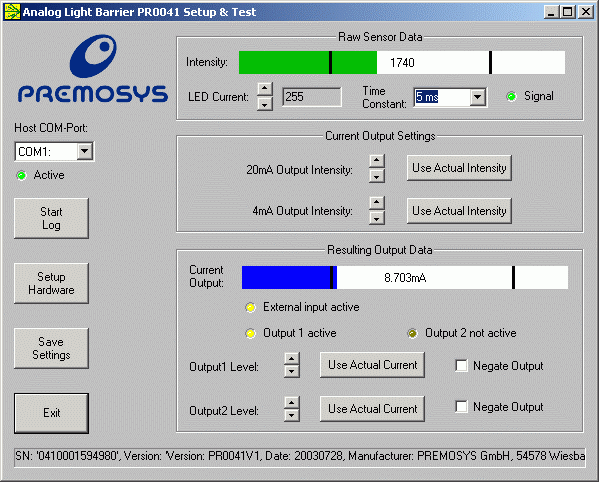Image resolution: width=599 pixels, height=482 pixels.
Task: Enable Negate Output for Output2
Action: pos(461,406)
